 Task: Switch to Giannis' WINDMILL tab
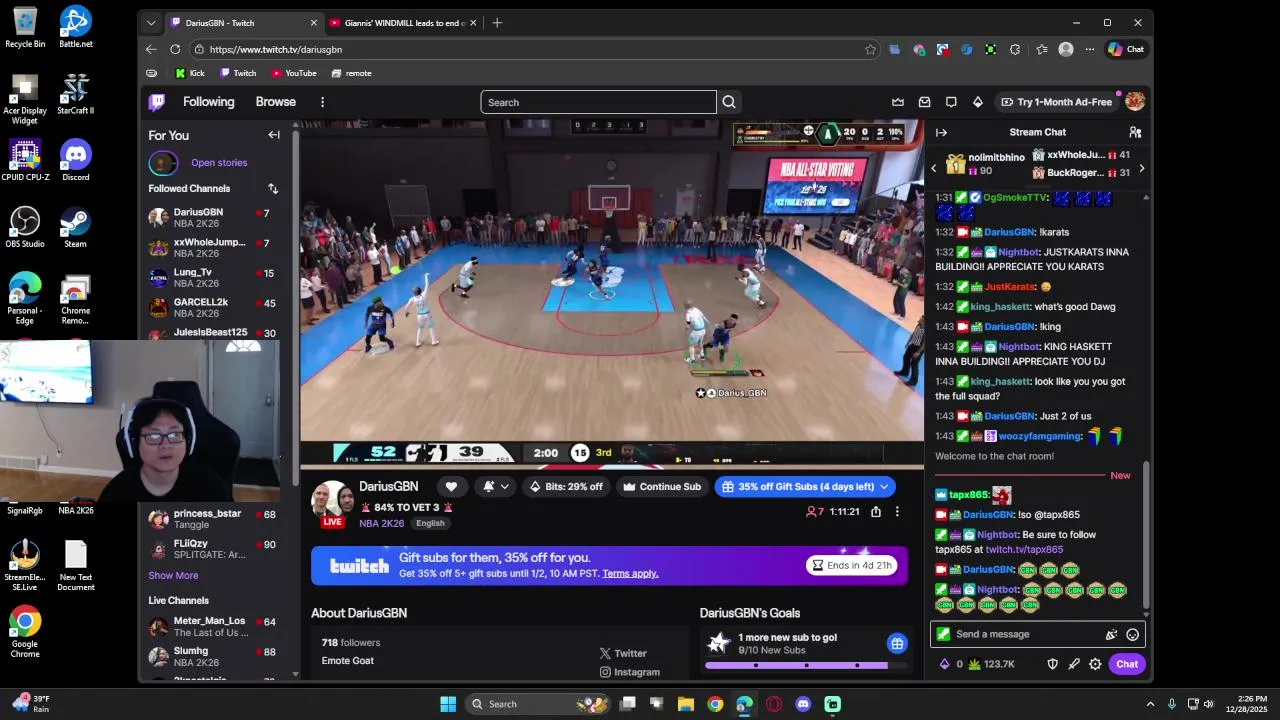403,23
